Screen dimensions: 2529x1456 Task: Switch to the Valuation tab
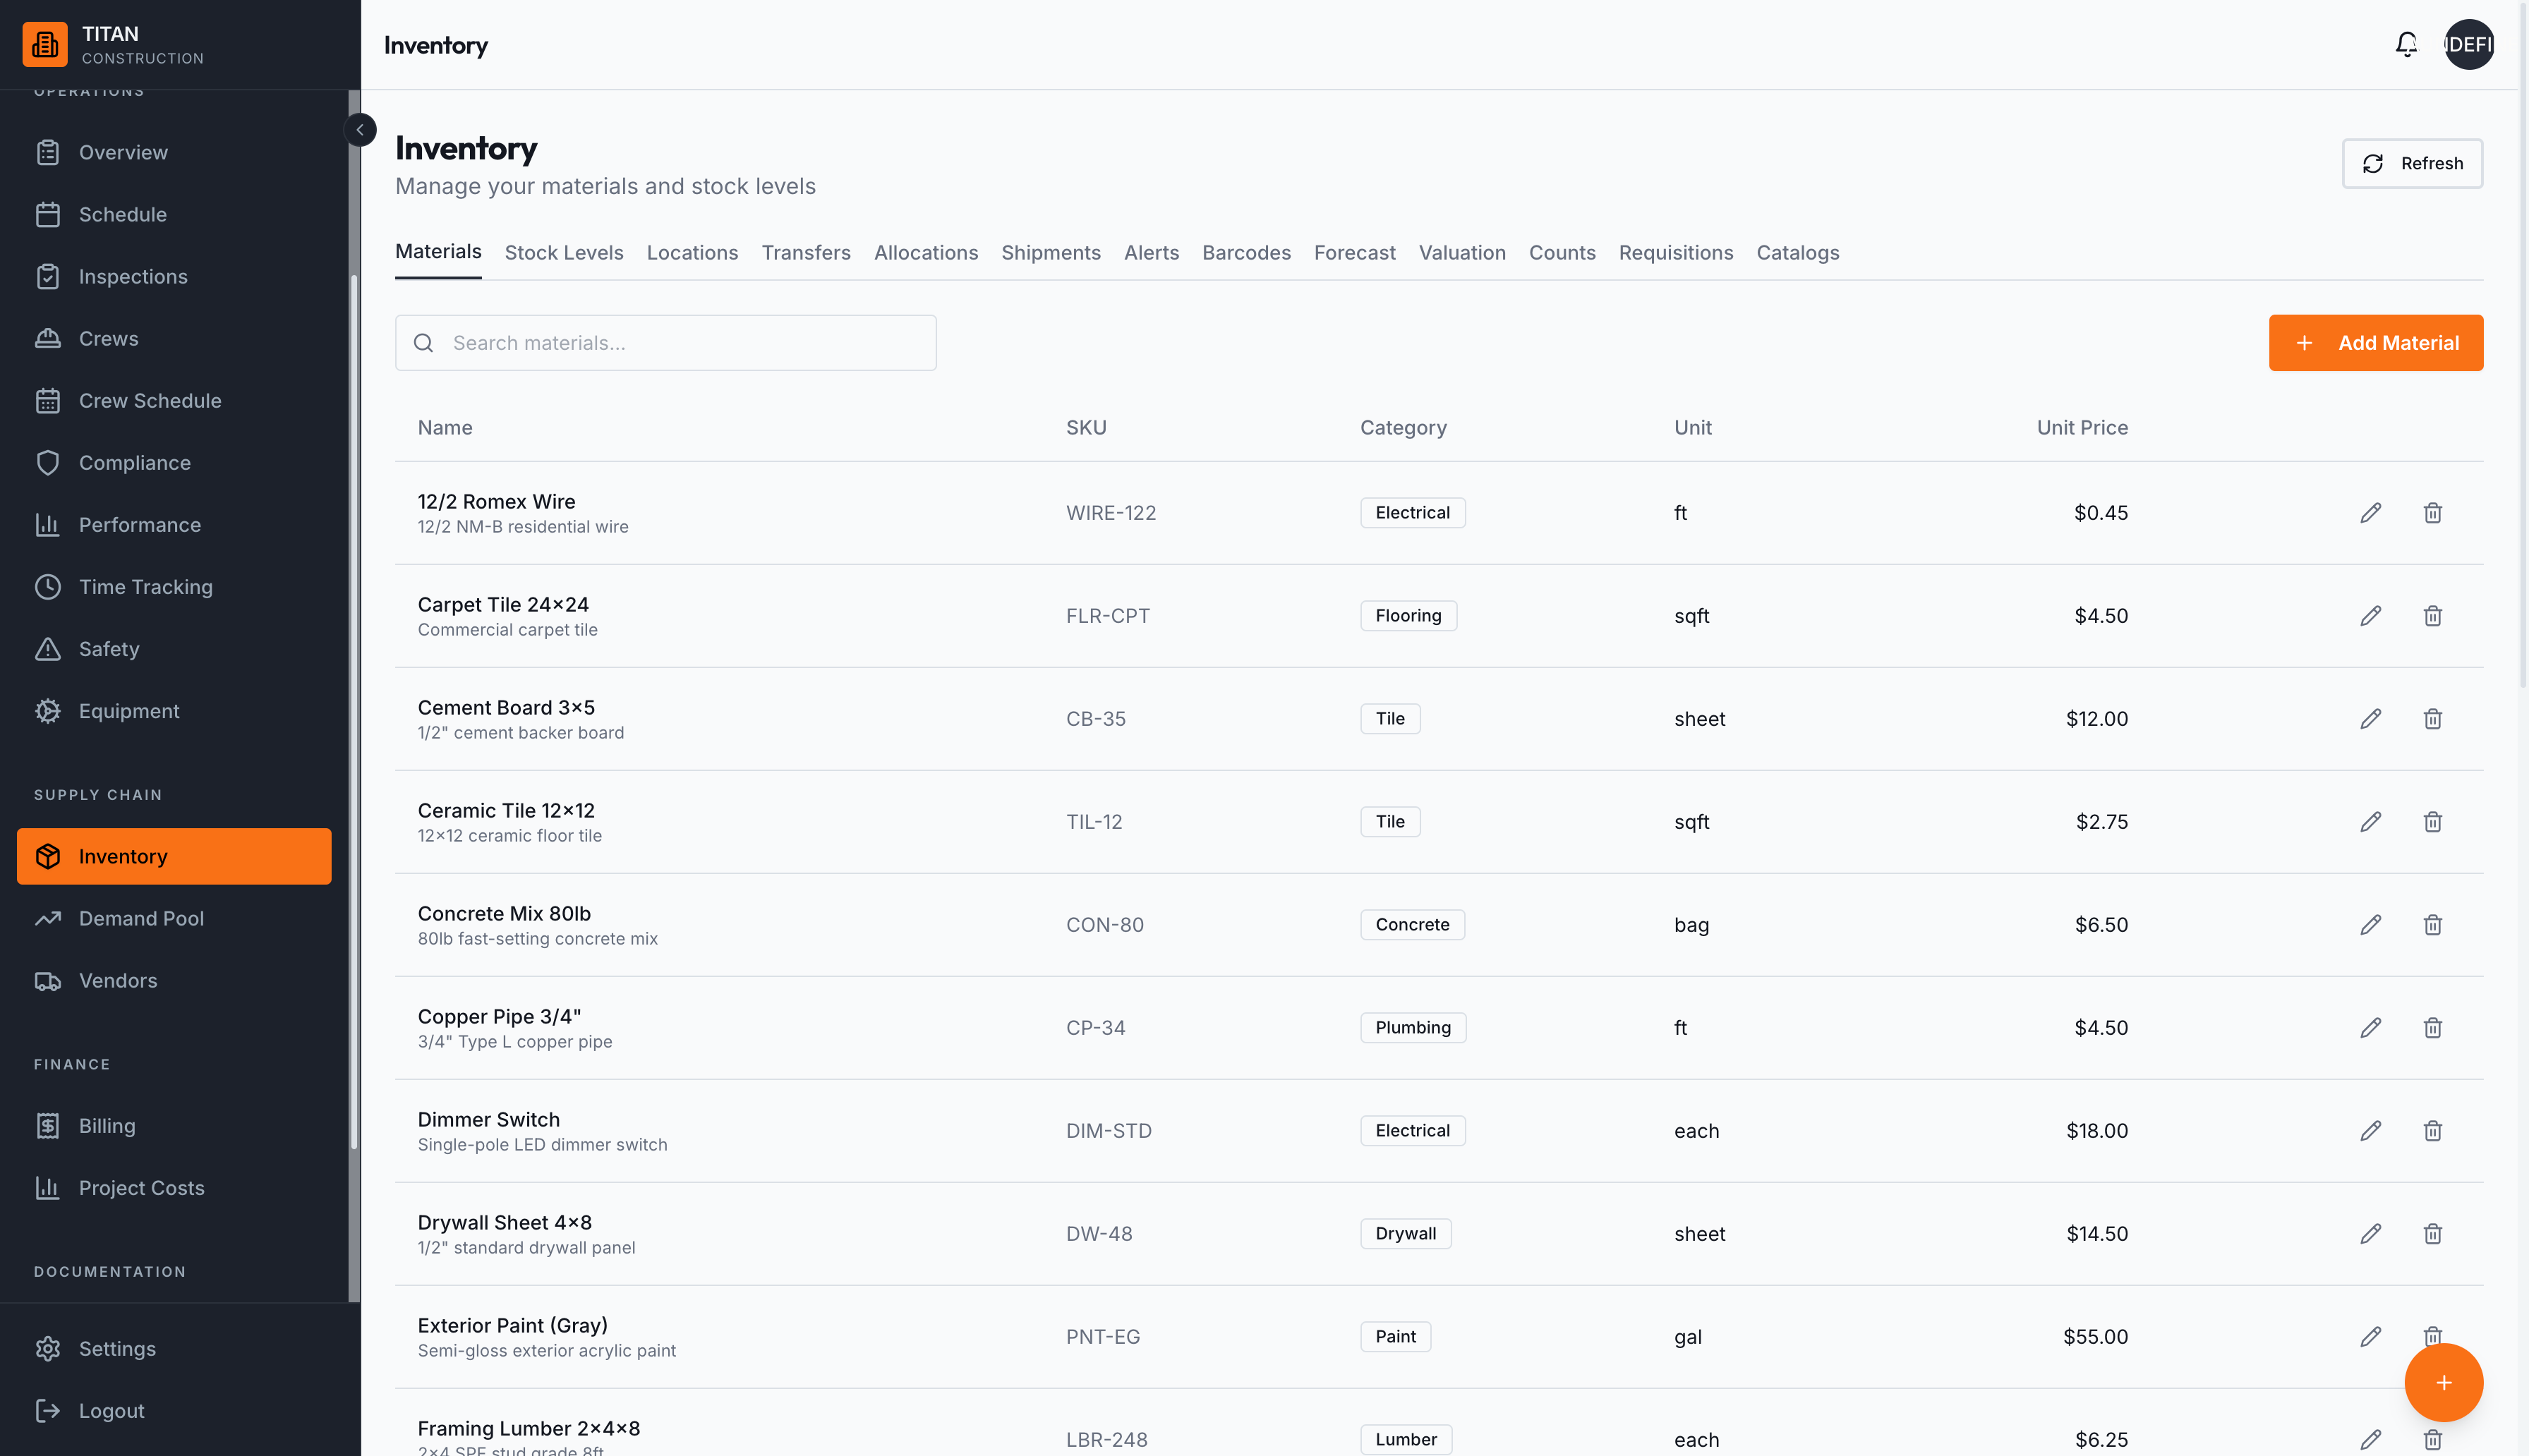click(x=1462, y=252)
